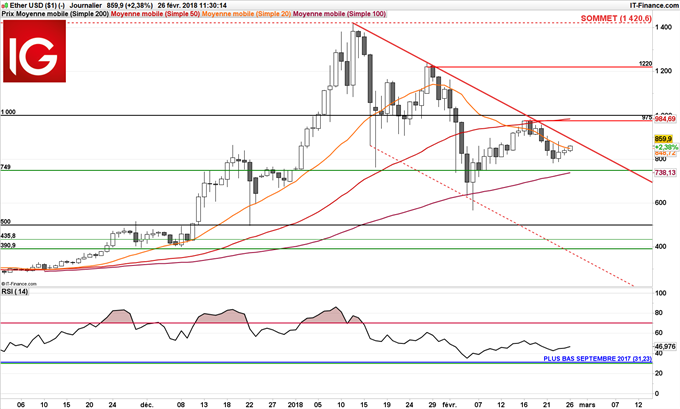The height and width of the screenshot is (409, 680).
Task: Click the IG logo
Action: pos(35,51)
